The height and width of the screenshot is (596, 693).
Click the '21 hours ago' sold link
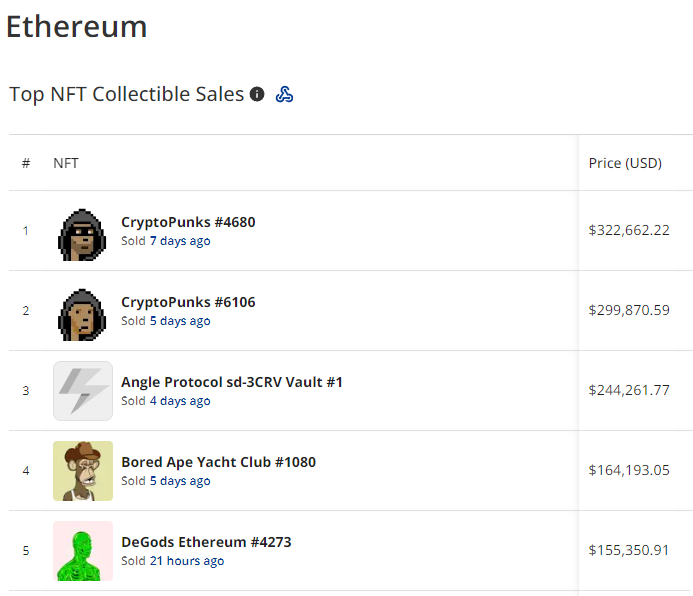point(187,561)
